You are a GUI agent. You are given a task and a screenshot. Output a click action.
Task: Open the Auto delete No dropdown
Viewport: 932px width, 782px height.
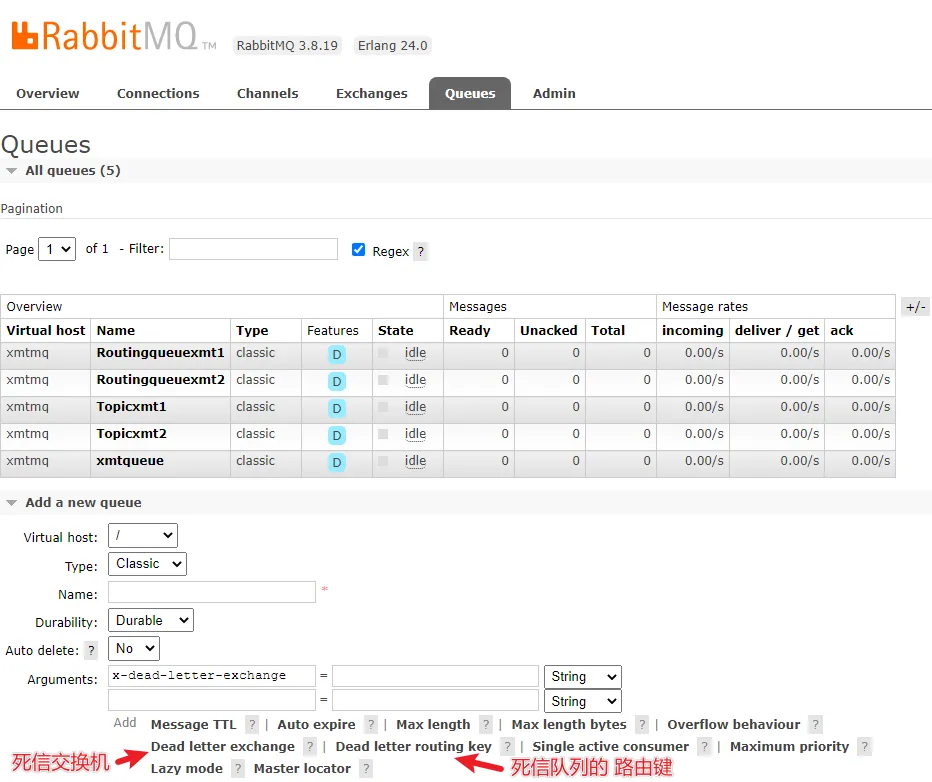pyautogui.click(x=134, y=648)
